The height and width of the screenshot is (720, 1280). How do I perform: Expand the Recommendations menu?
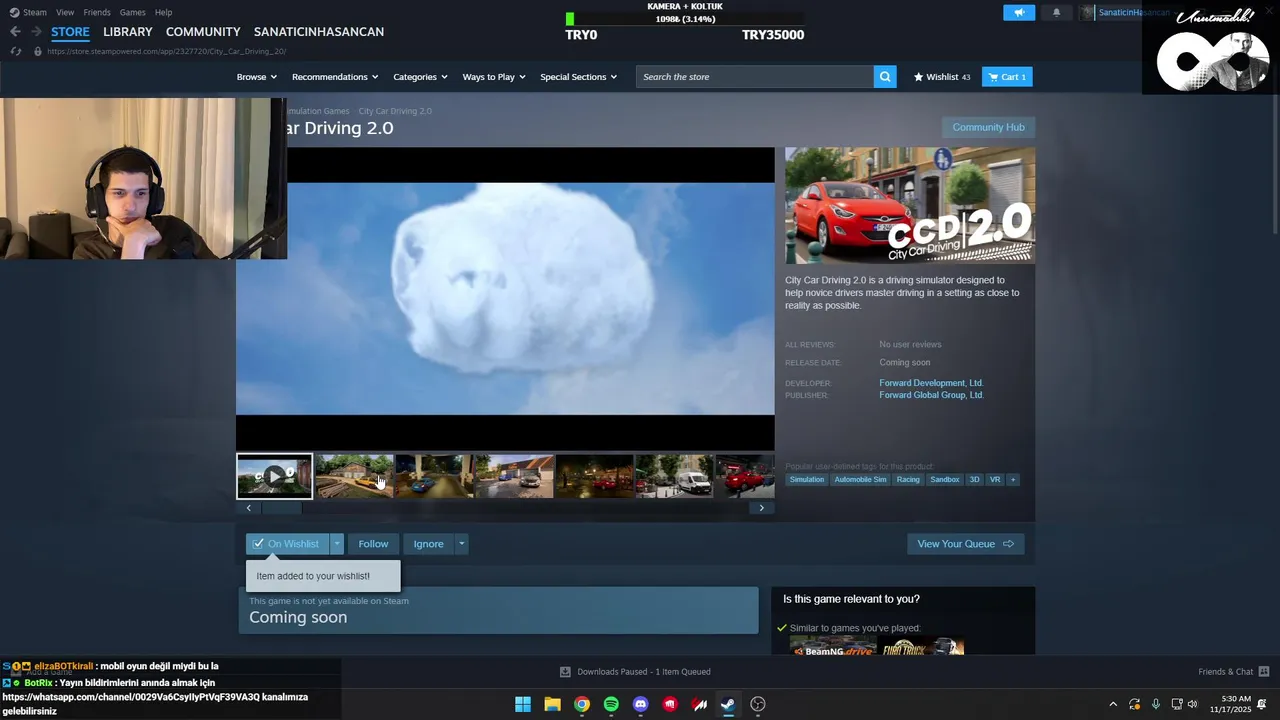click(x=335, y=77)
